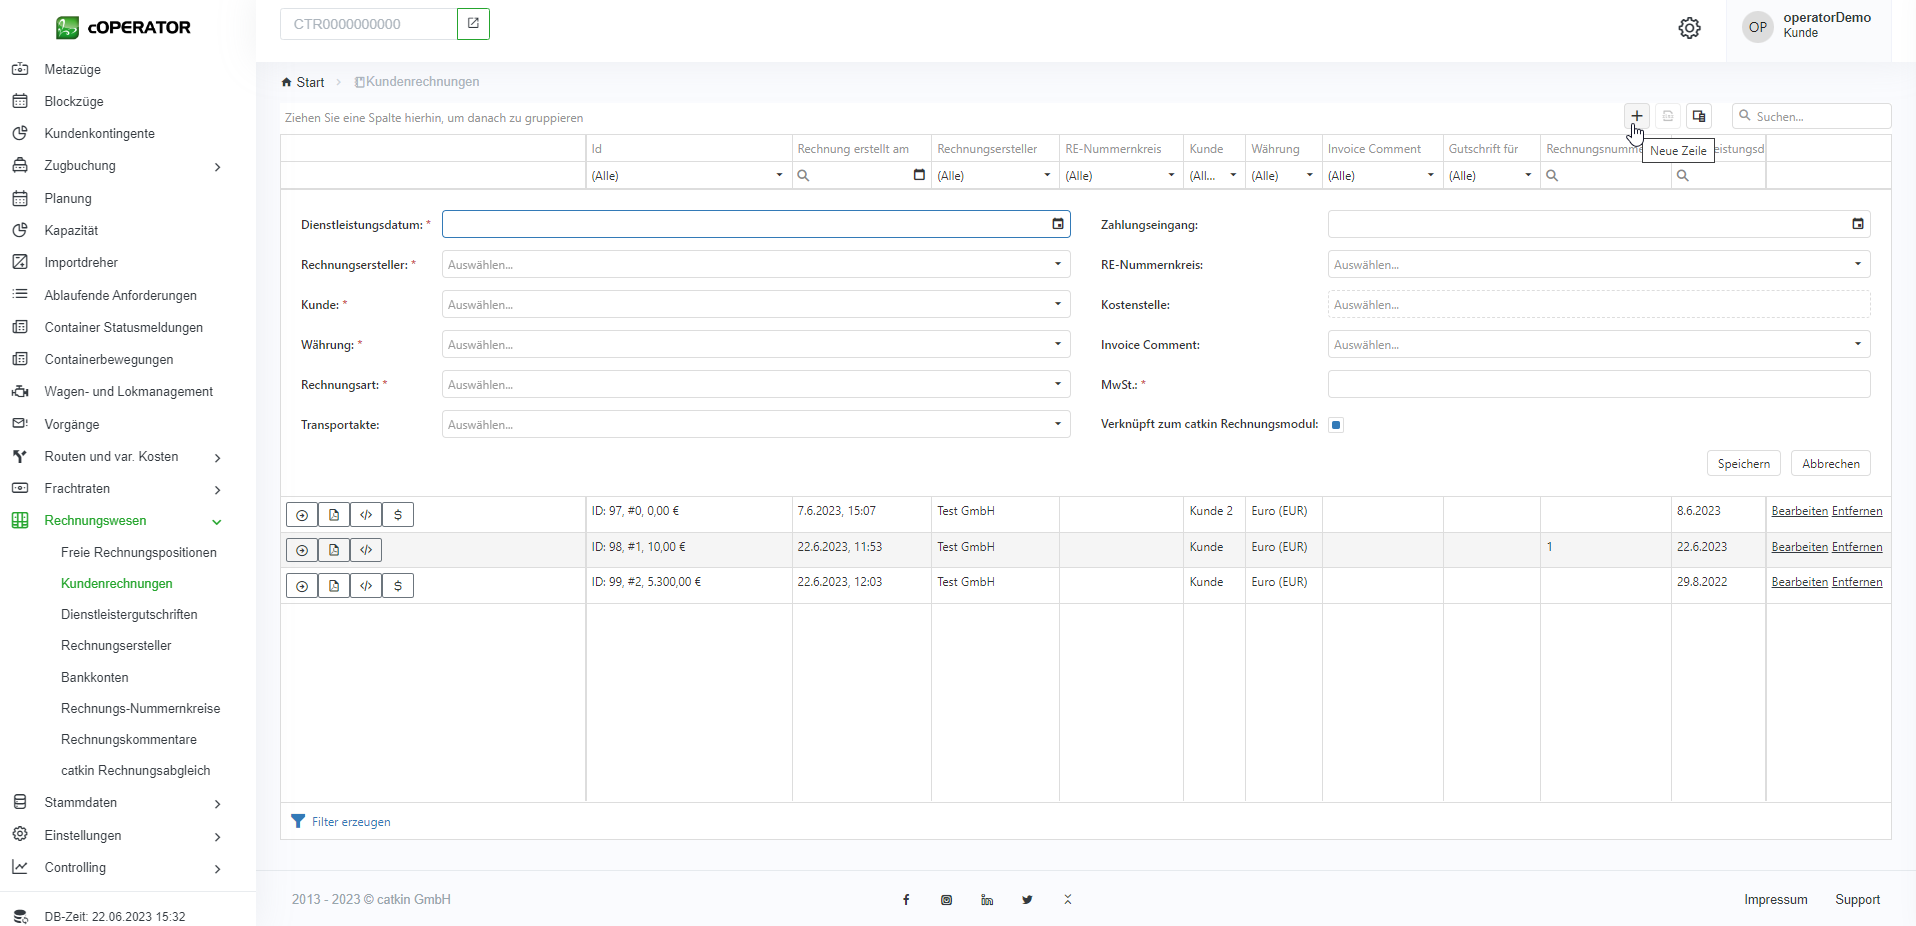
Task: Click the open-in-new icon beside container number field
Action: [x=473, y=24]
